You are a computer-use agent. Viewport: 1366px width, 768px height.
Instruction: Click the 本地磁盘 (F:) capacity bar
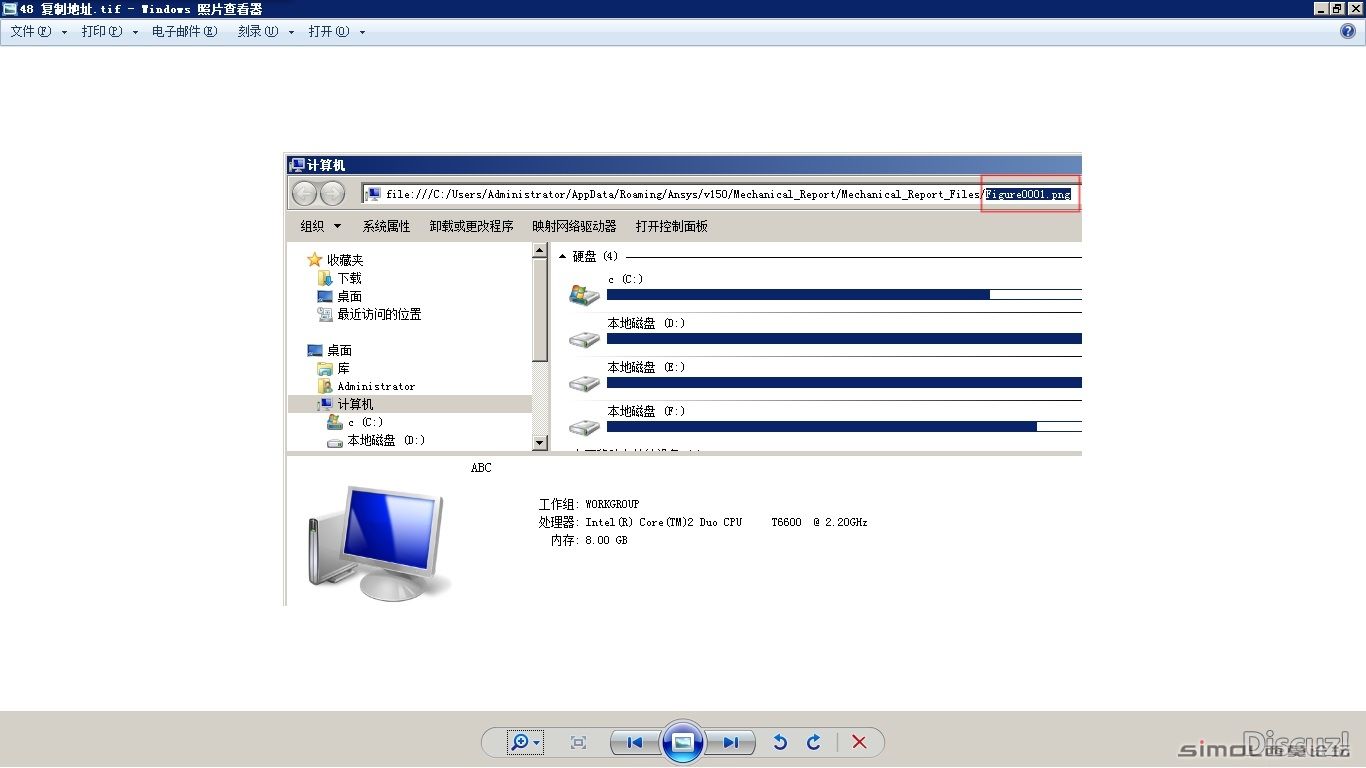pos(844,426)
